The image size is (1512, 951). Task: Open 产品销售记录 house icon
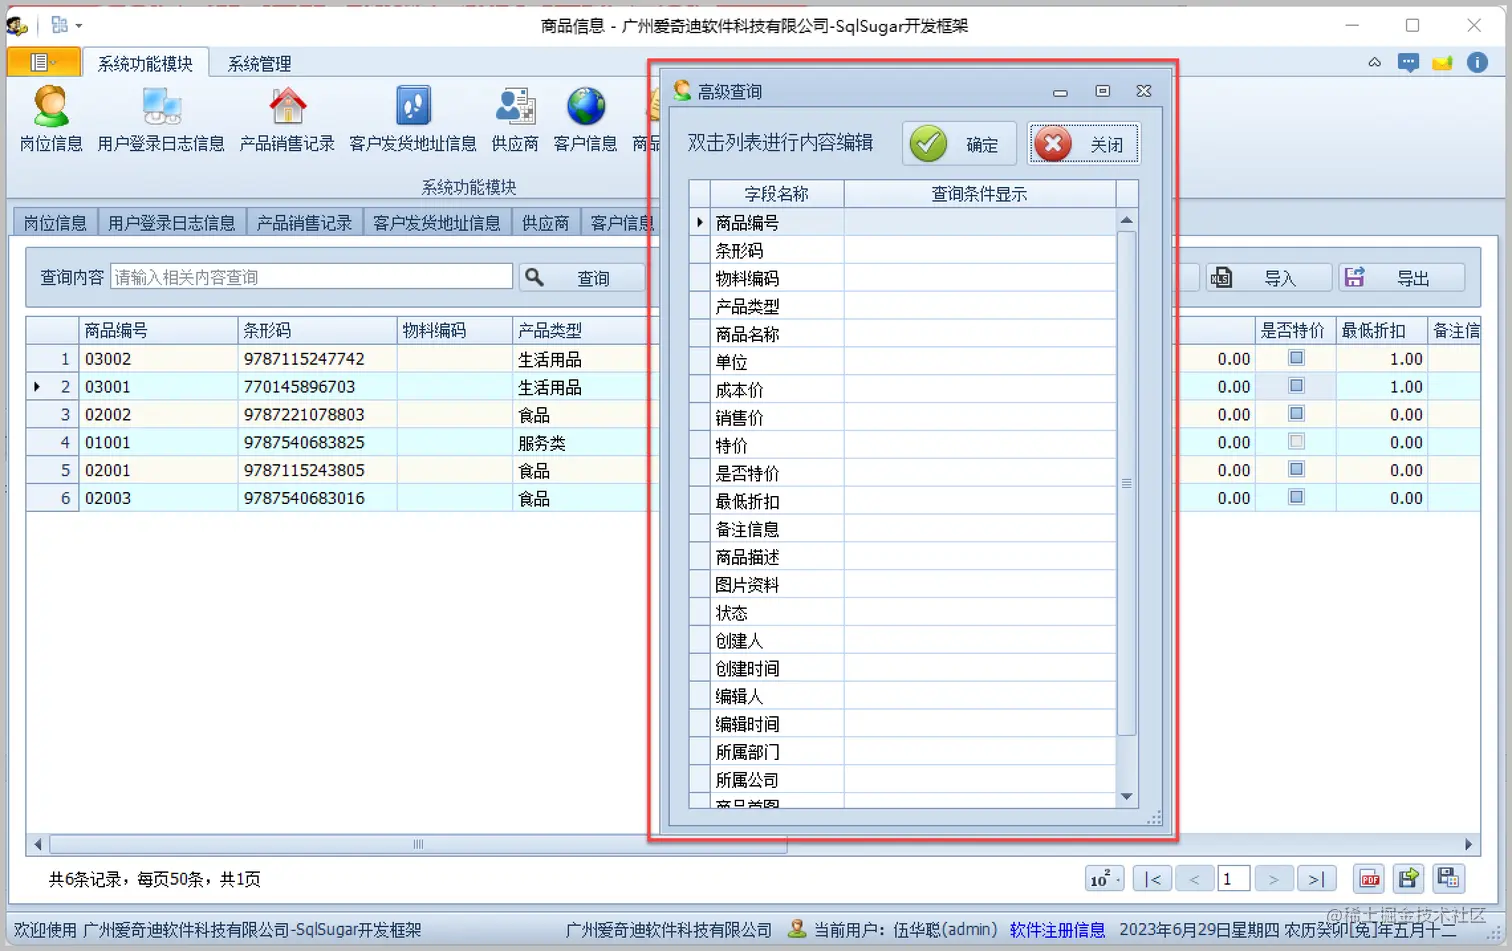287,119
